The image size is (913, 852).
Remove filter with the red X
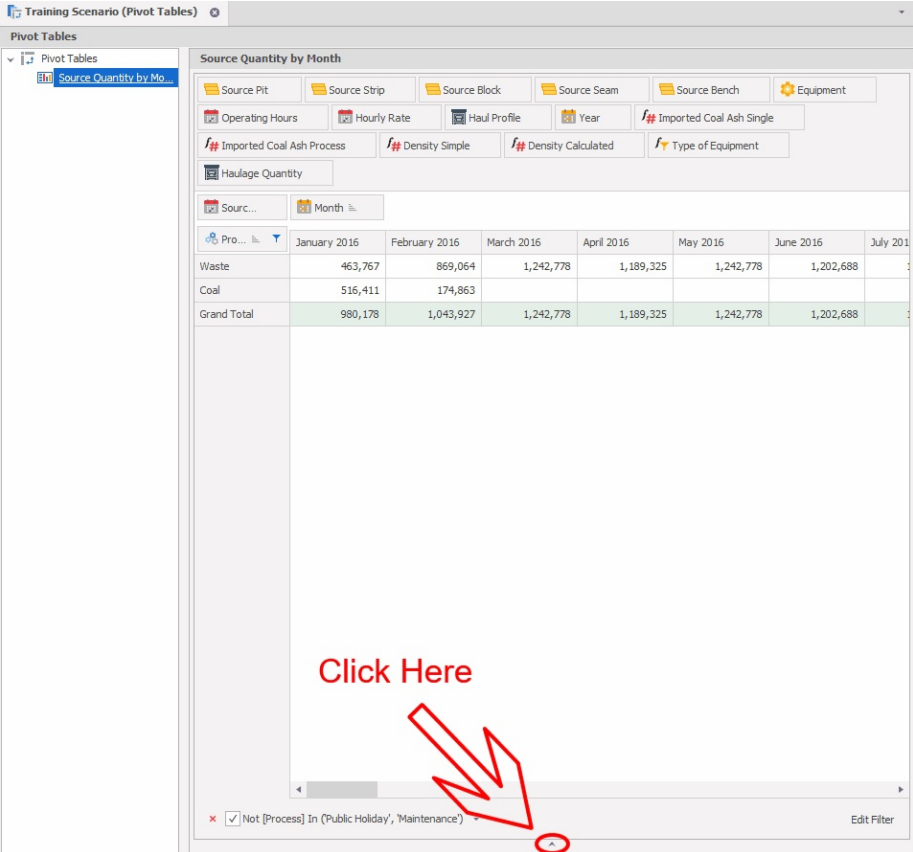(x=212, y=819)
